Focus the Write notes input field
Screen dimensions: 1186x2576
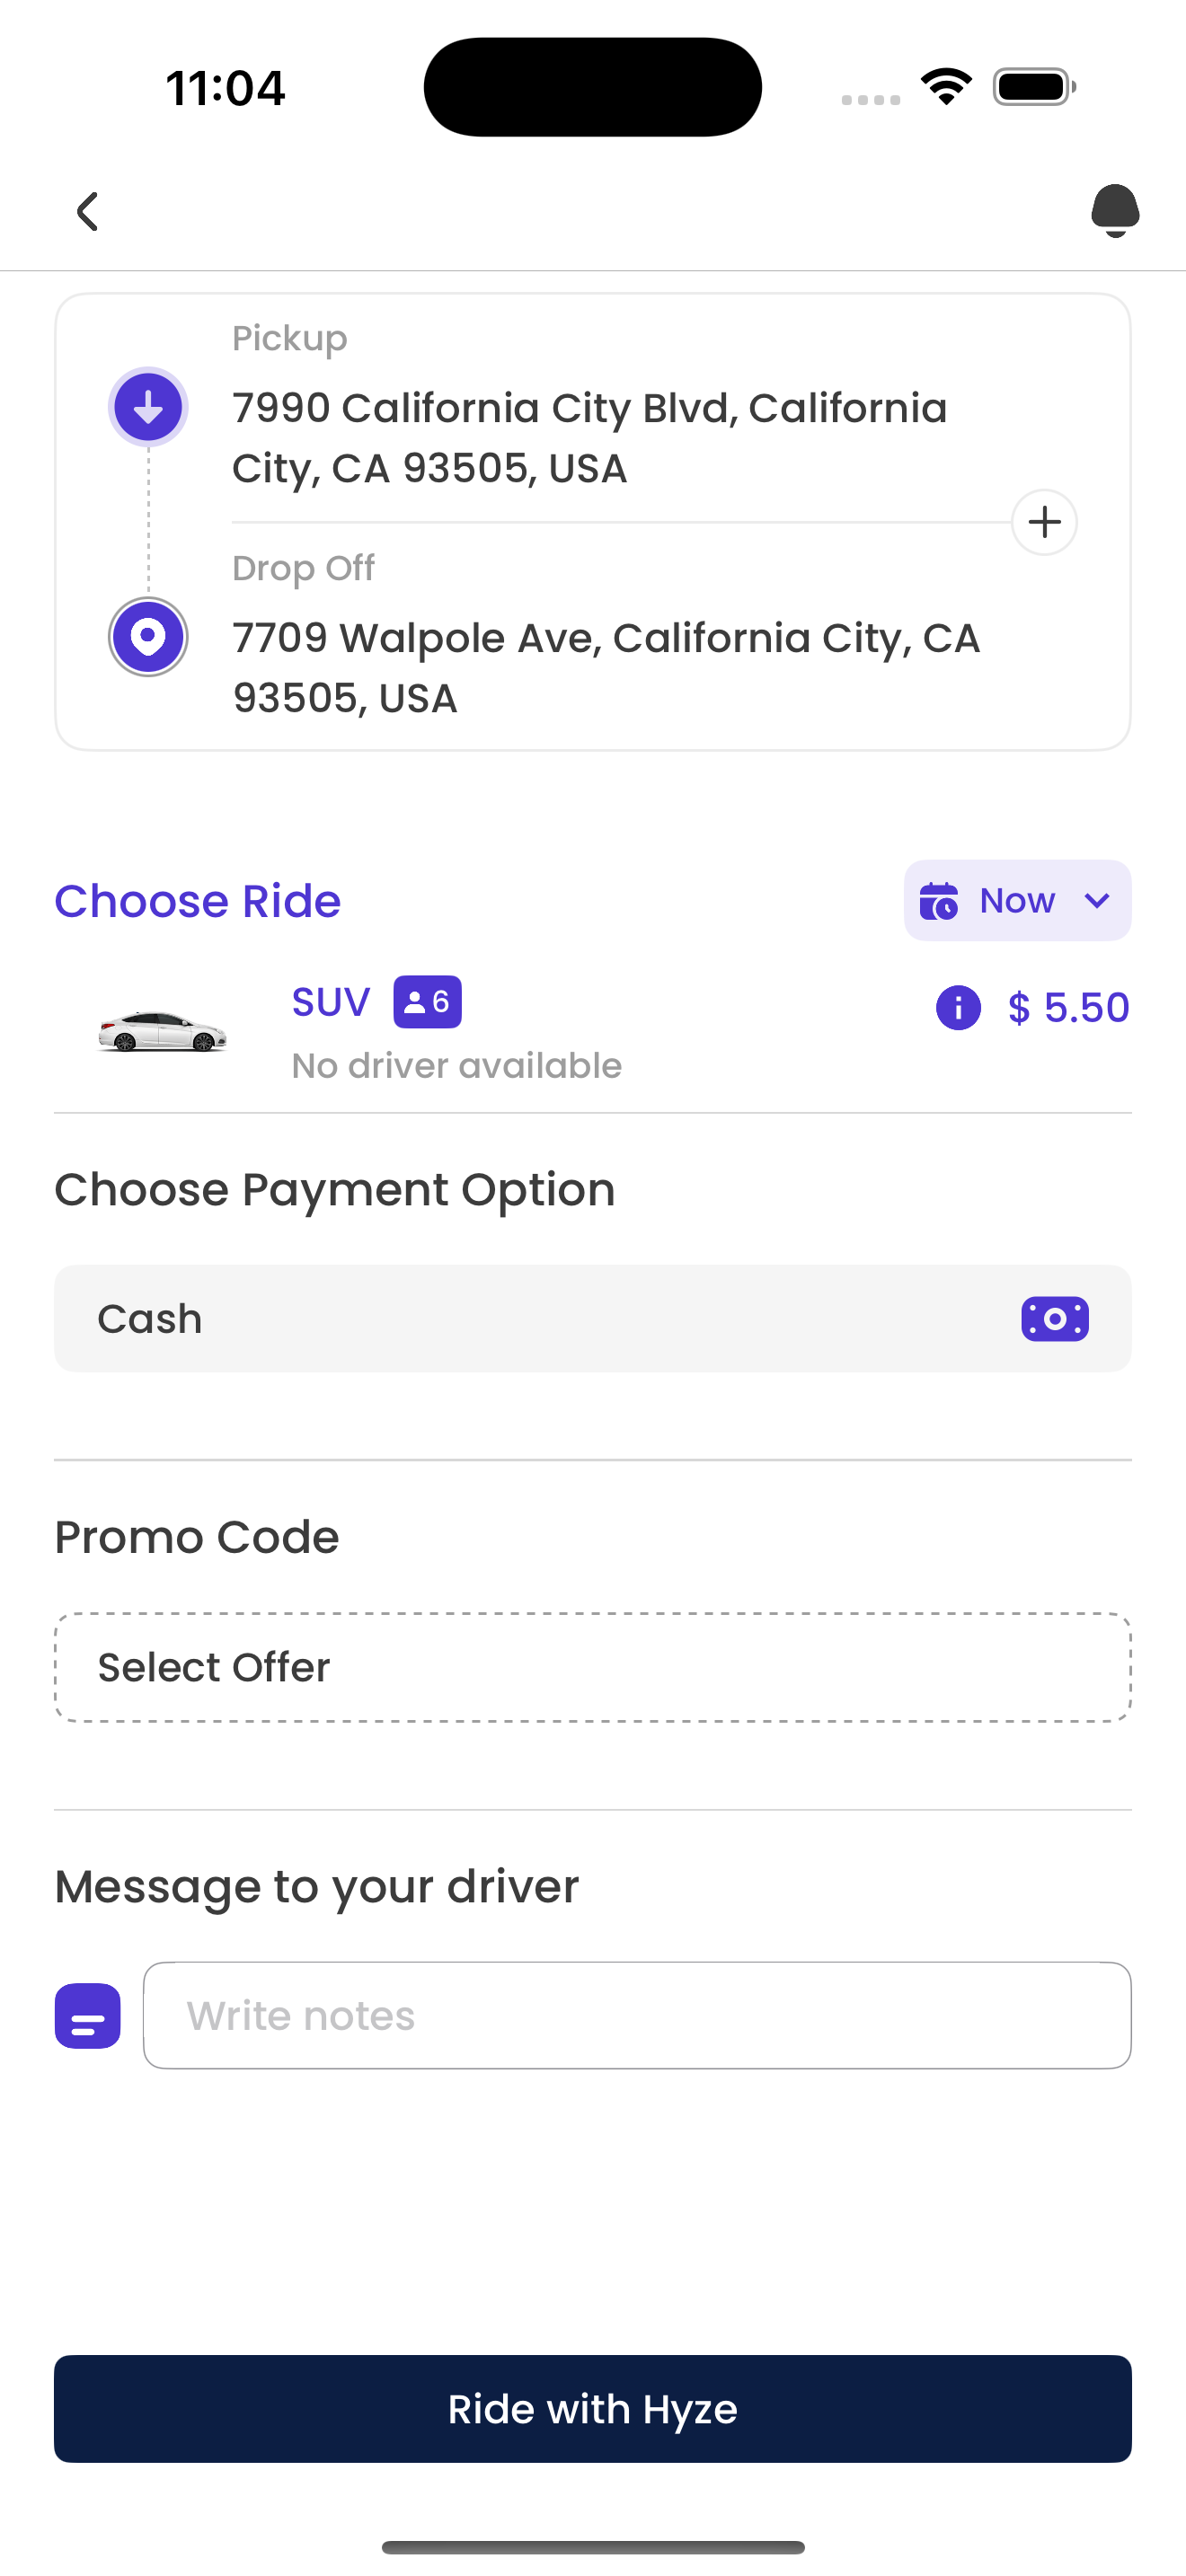(637, 2016)
